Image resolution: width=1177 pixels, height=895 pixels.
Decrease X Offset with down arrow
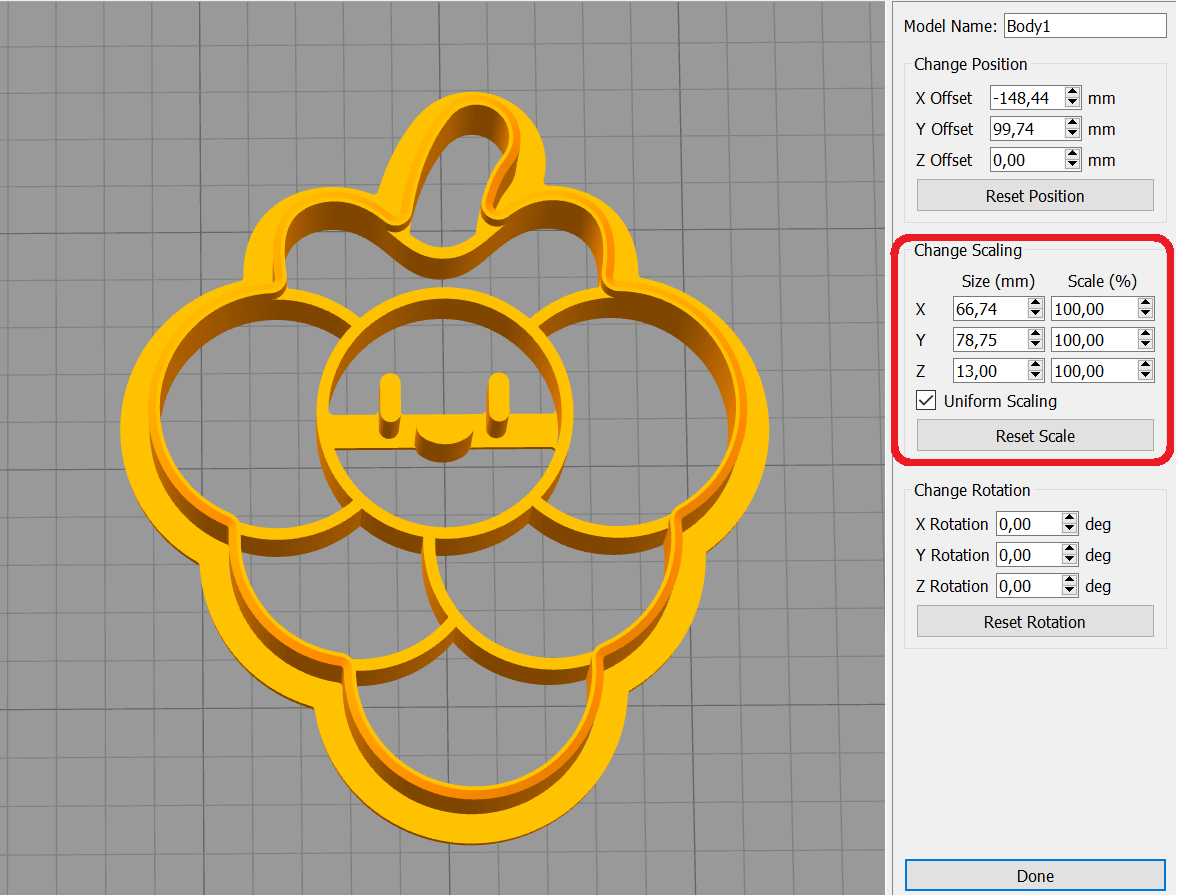pos(1073,104)
